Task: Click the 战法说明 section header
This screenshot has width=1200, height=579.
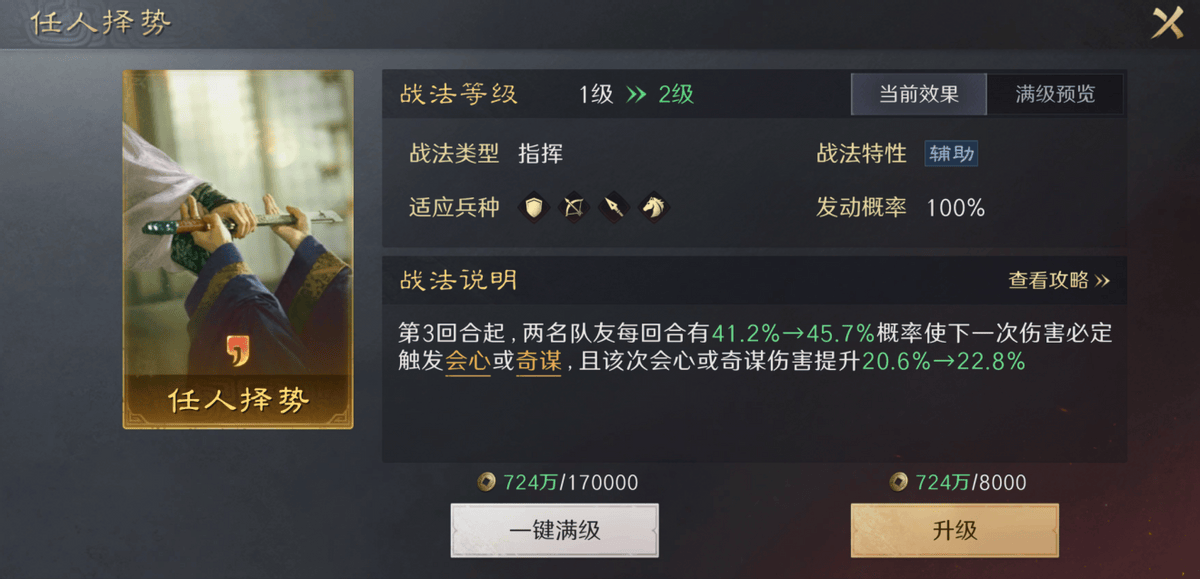Action: click(x=459, y=281)
